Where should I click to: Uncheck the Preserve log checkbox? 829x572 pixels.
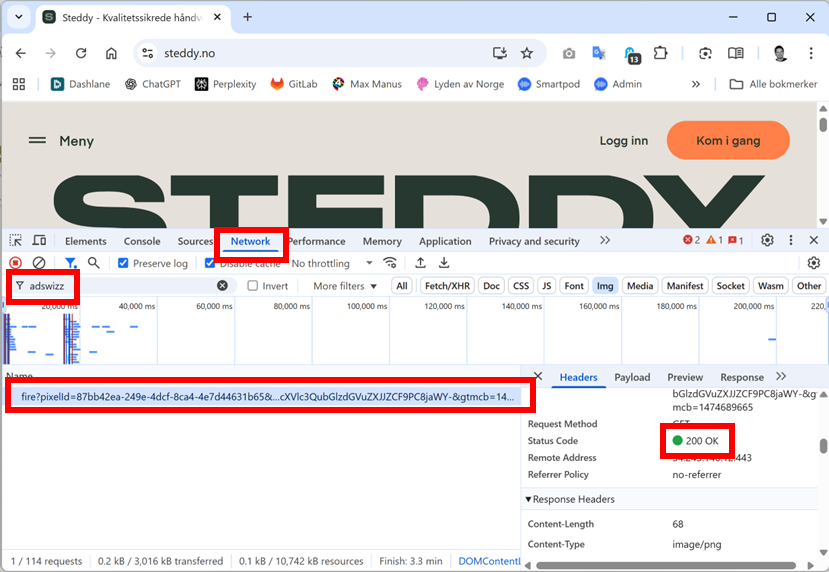123,263
